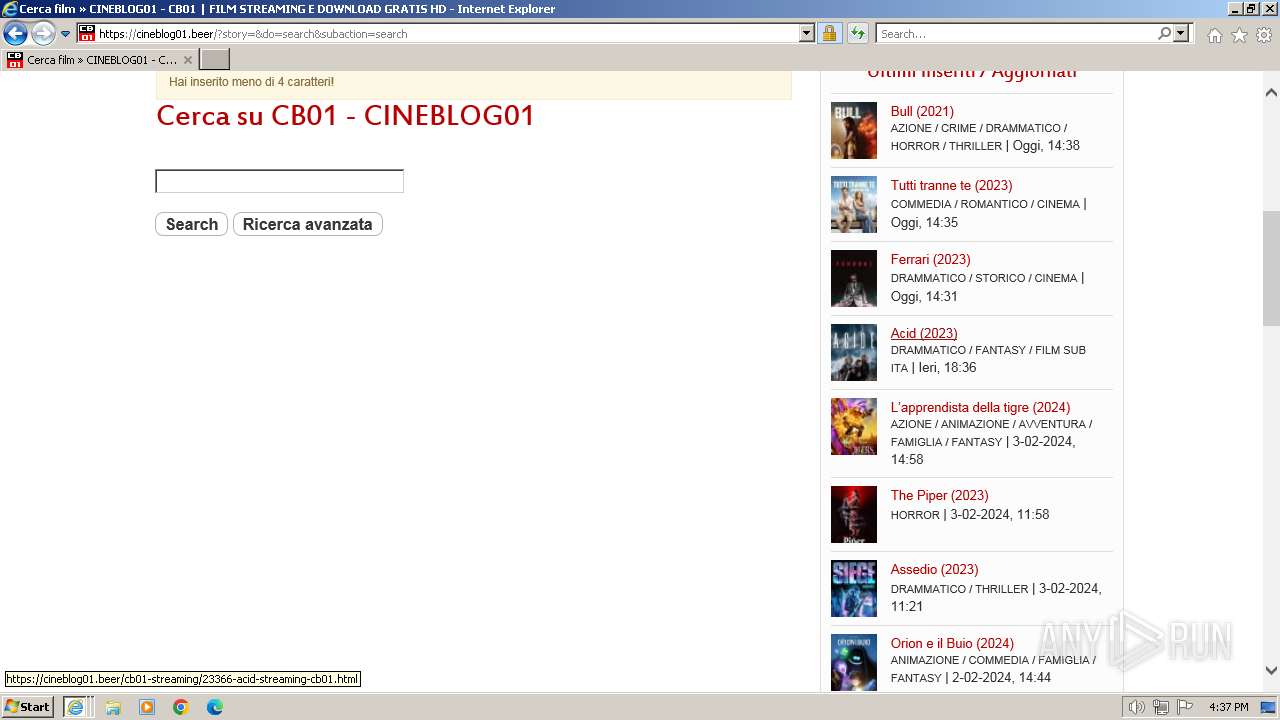Click 'Hai inserito meno di 4 caratteri!' message
Image resolution: width=1280 pixels, height=720 pixels.
pos(252,82)
